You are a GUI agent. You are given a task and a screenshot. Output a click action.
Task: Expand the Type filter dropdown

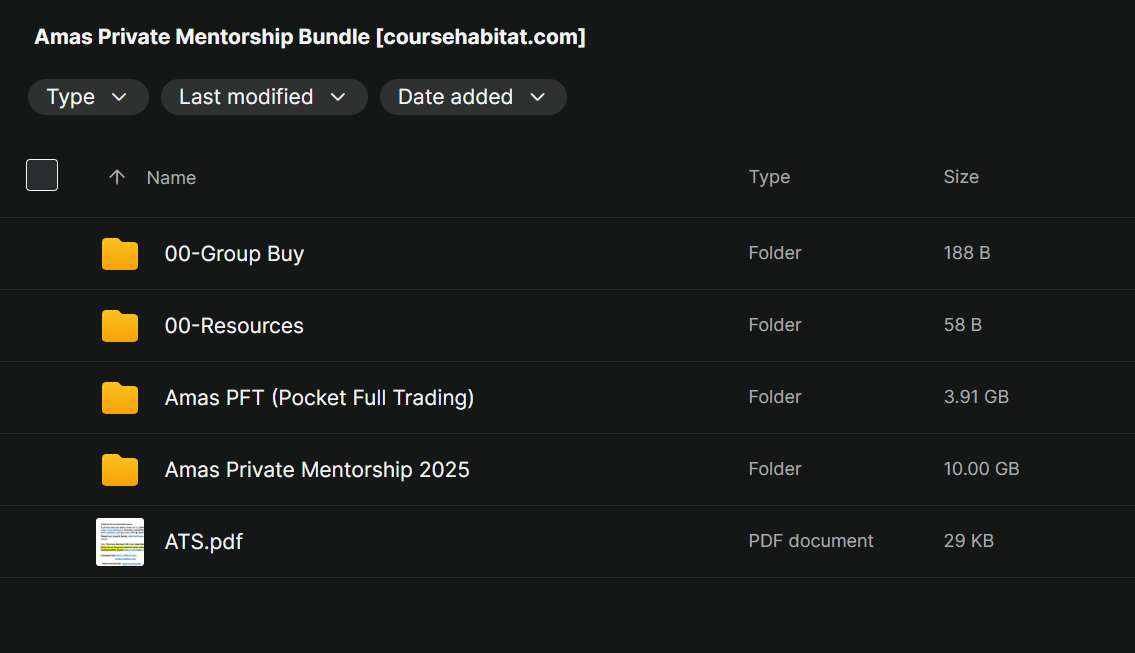(88, 97)
